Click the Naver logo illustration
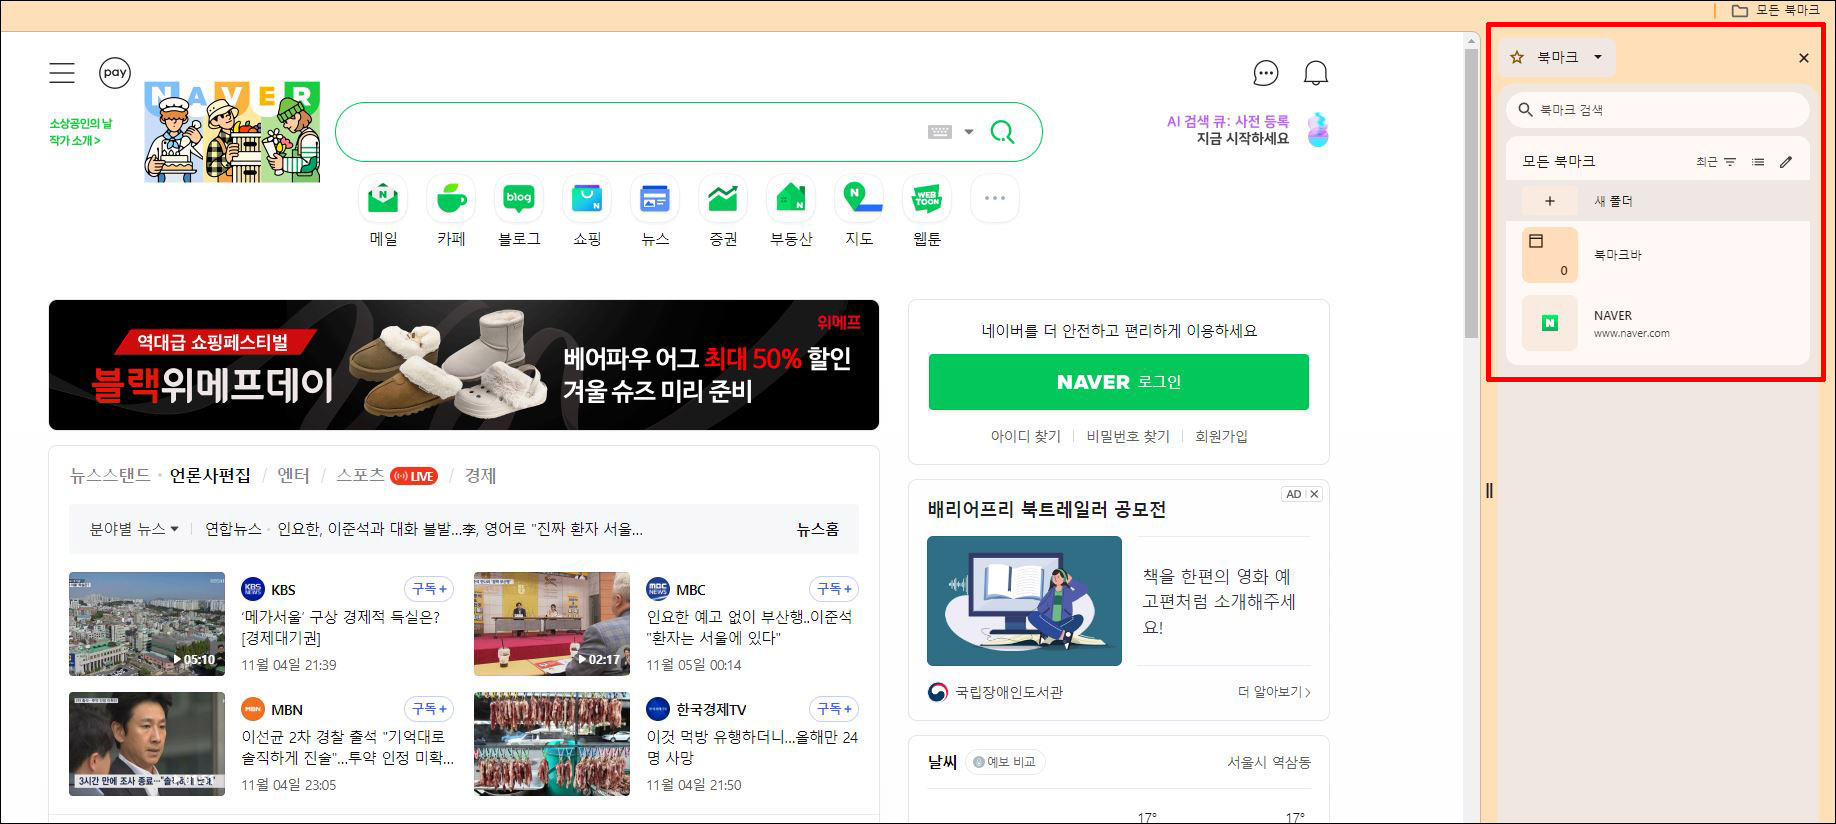 pyautogui.click(x=232, y=132)
